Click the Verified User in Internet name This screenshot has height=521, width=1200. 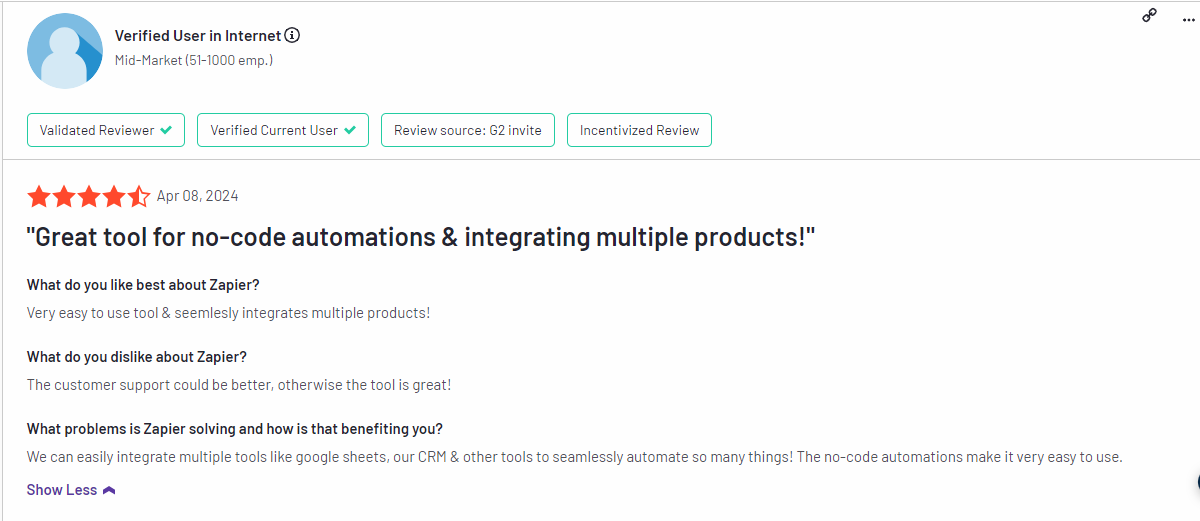197,35
